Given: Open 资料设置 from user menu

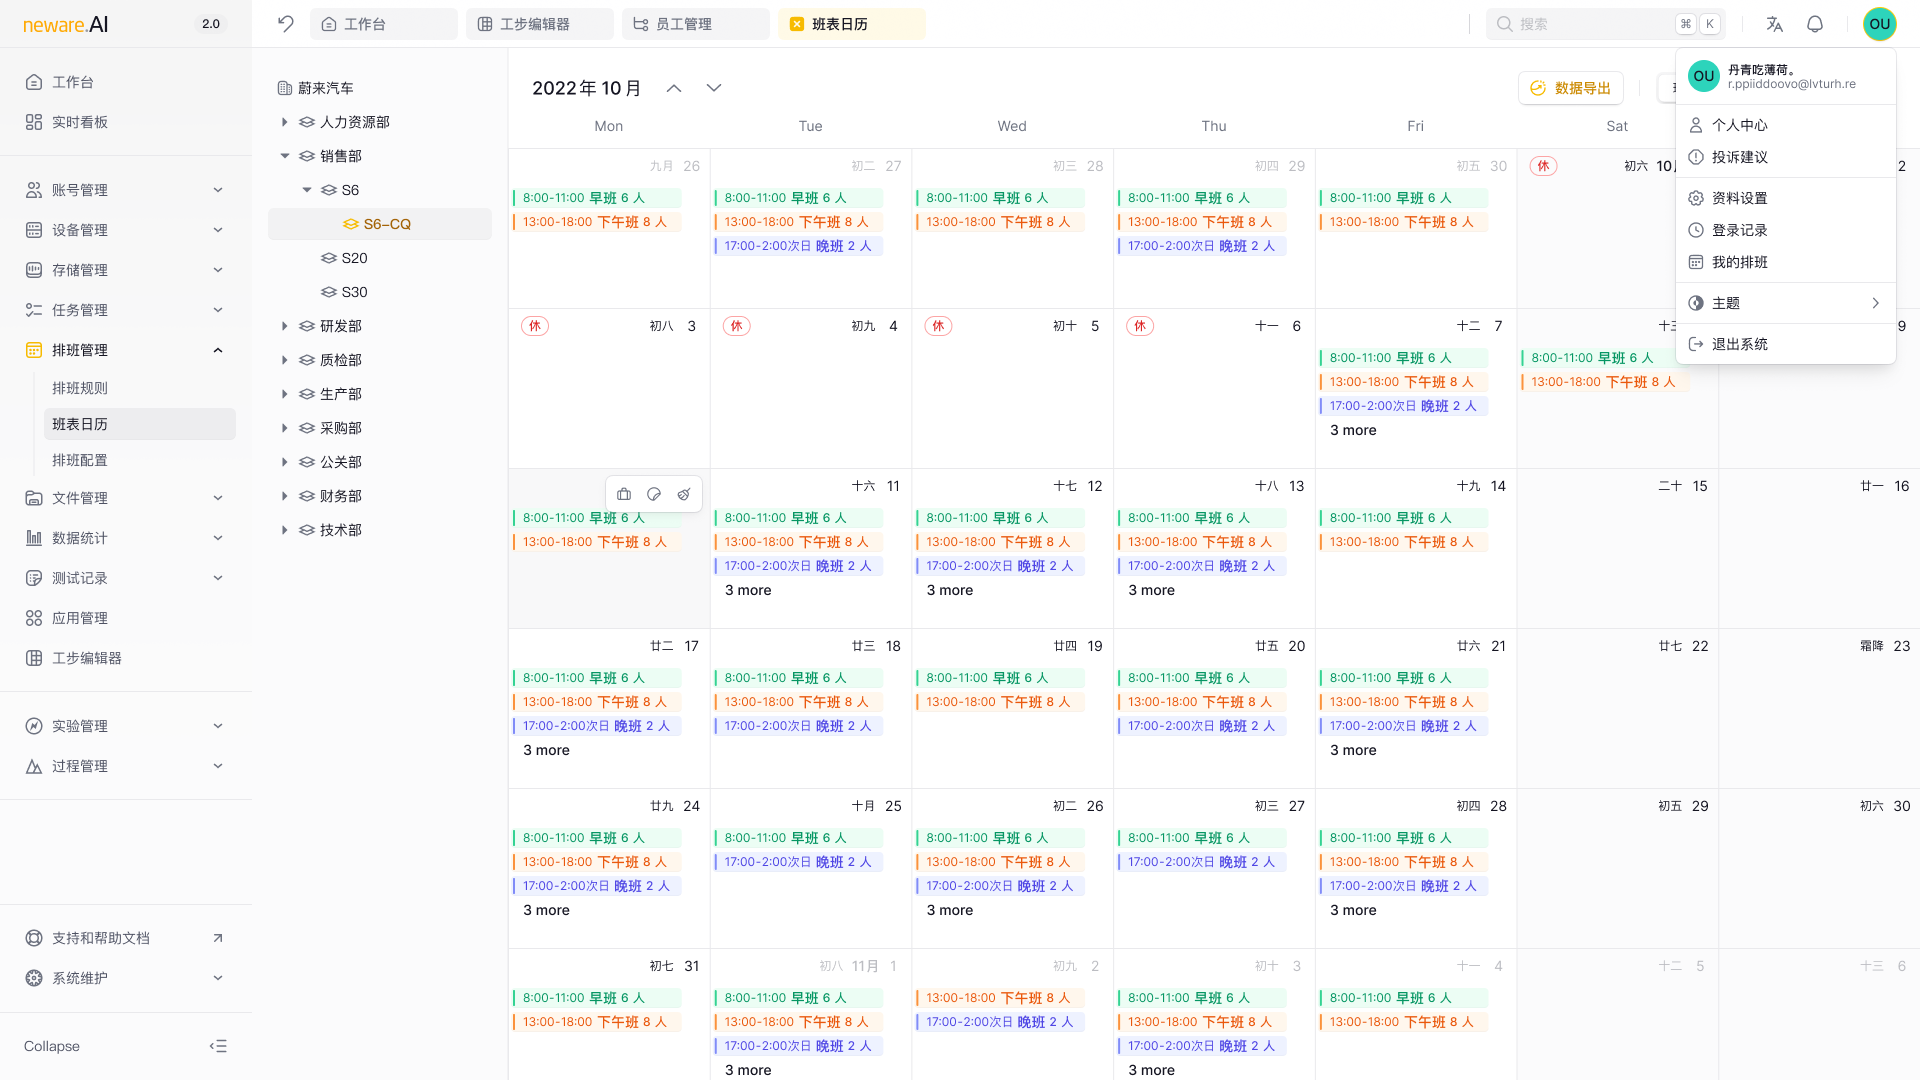Looking at the screenshot, I should 1785,198.
